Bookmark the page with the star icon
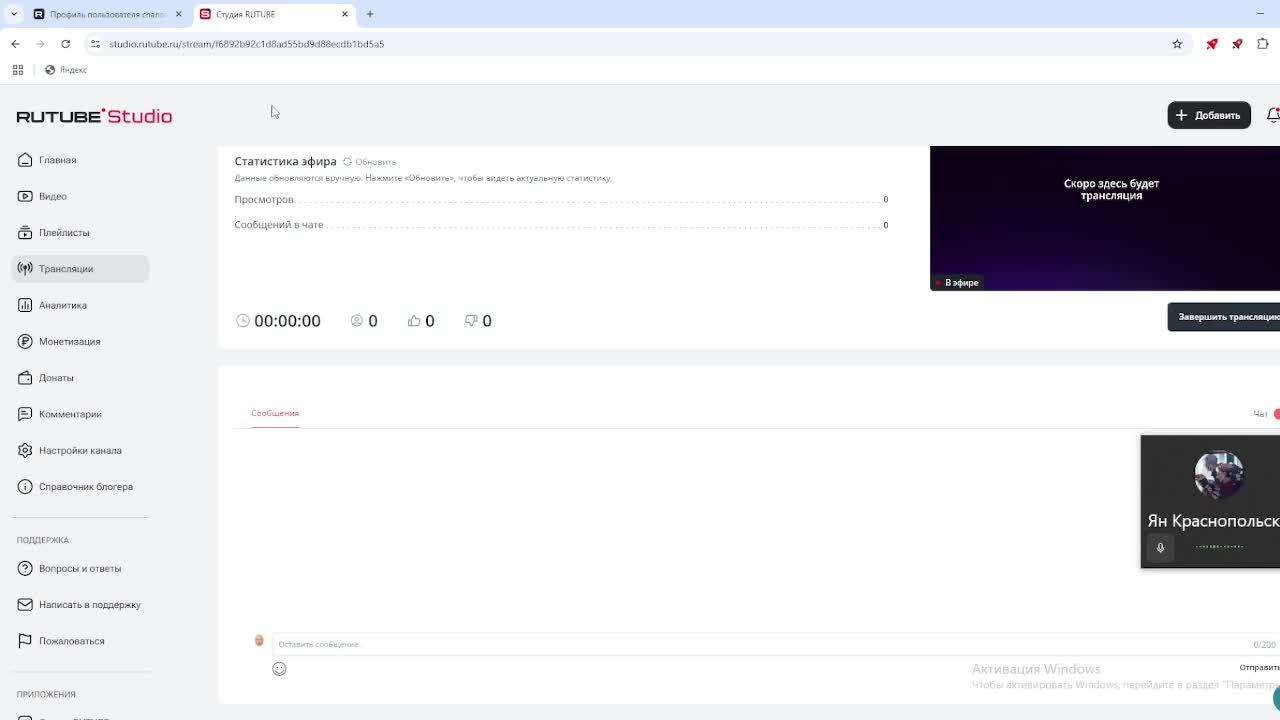The image size is (1280, 720). (x=1177, y=44)
